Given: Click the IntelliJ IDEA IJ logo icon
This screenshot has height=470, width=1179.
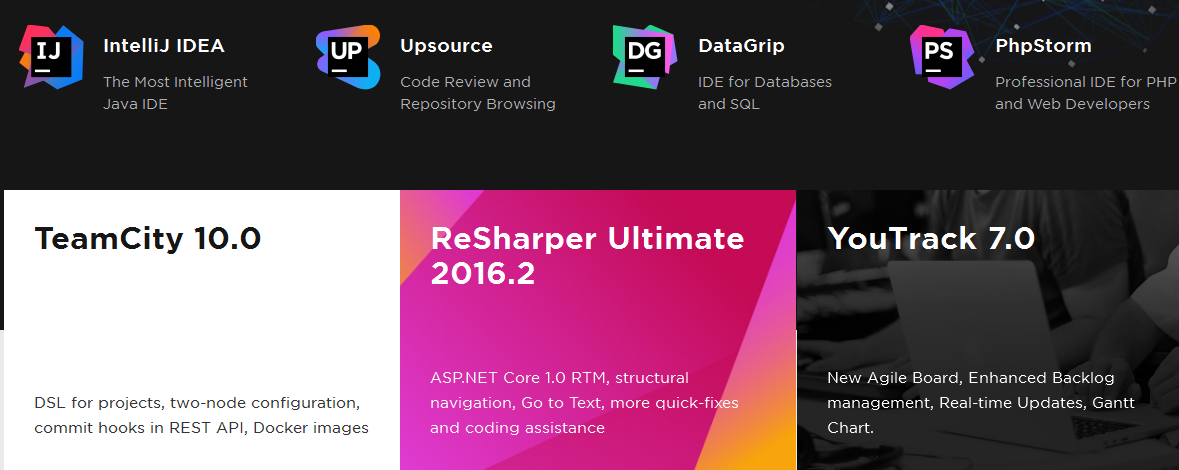Looking at the screenshot, I should click(51, 58).
